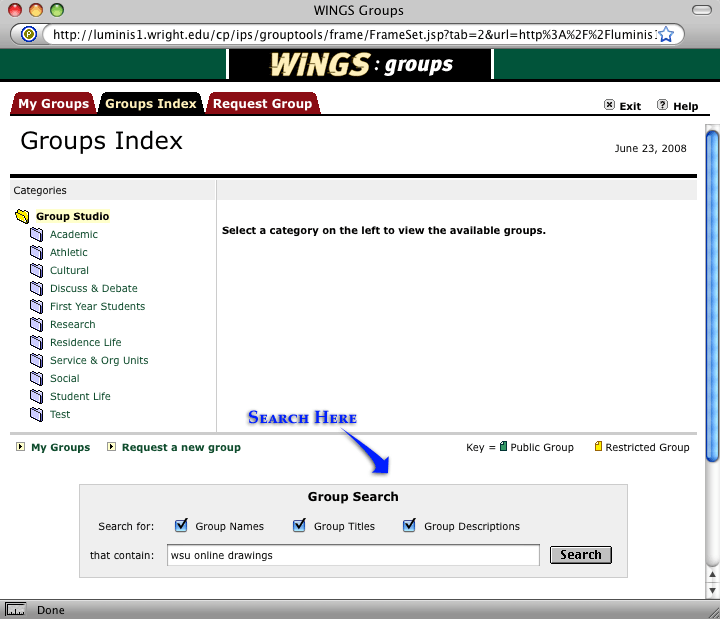Click the Research category folder icon
The image size is (720, 619).
[x=36, y=325]
